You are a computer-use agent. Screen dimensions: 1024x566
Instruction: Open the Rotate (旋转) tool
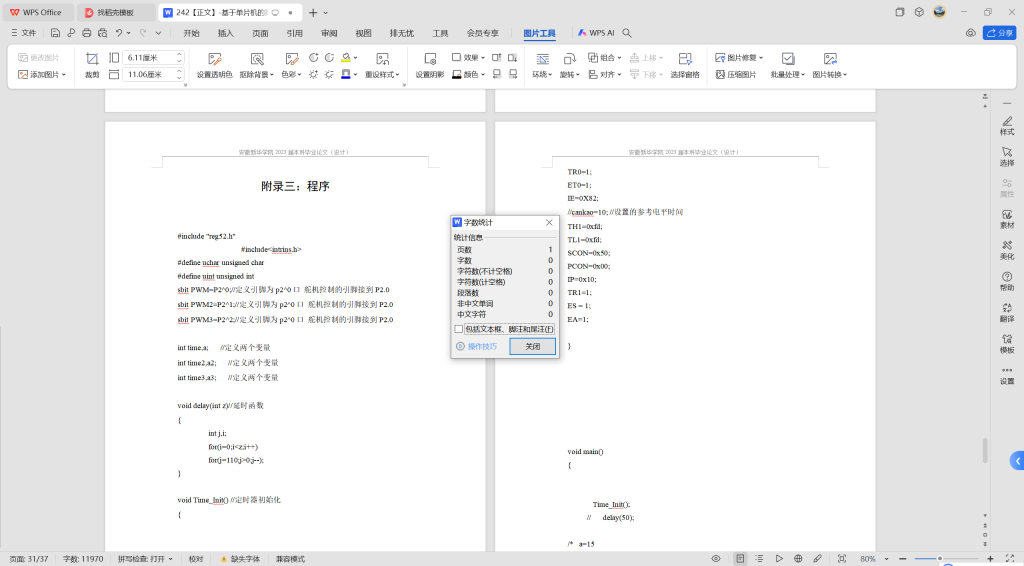pos(569,66)
